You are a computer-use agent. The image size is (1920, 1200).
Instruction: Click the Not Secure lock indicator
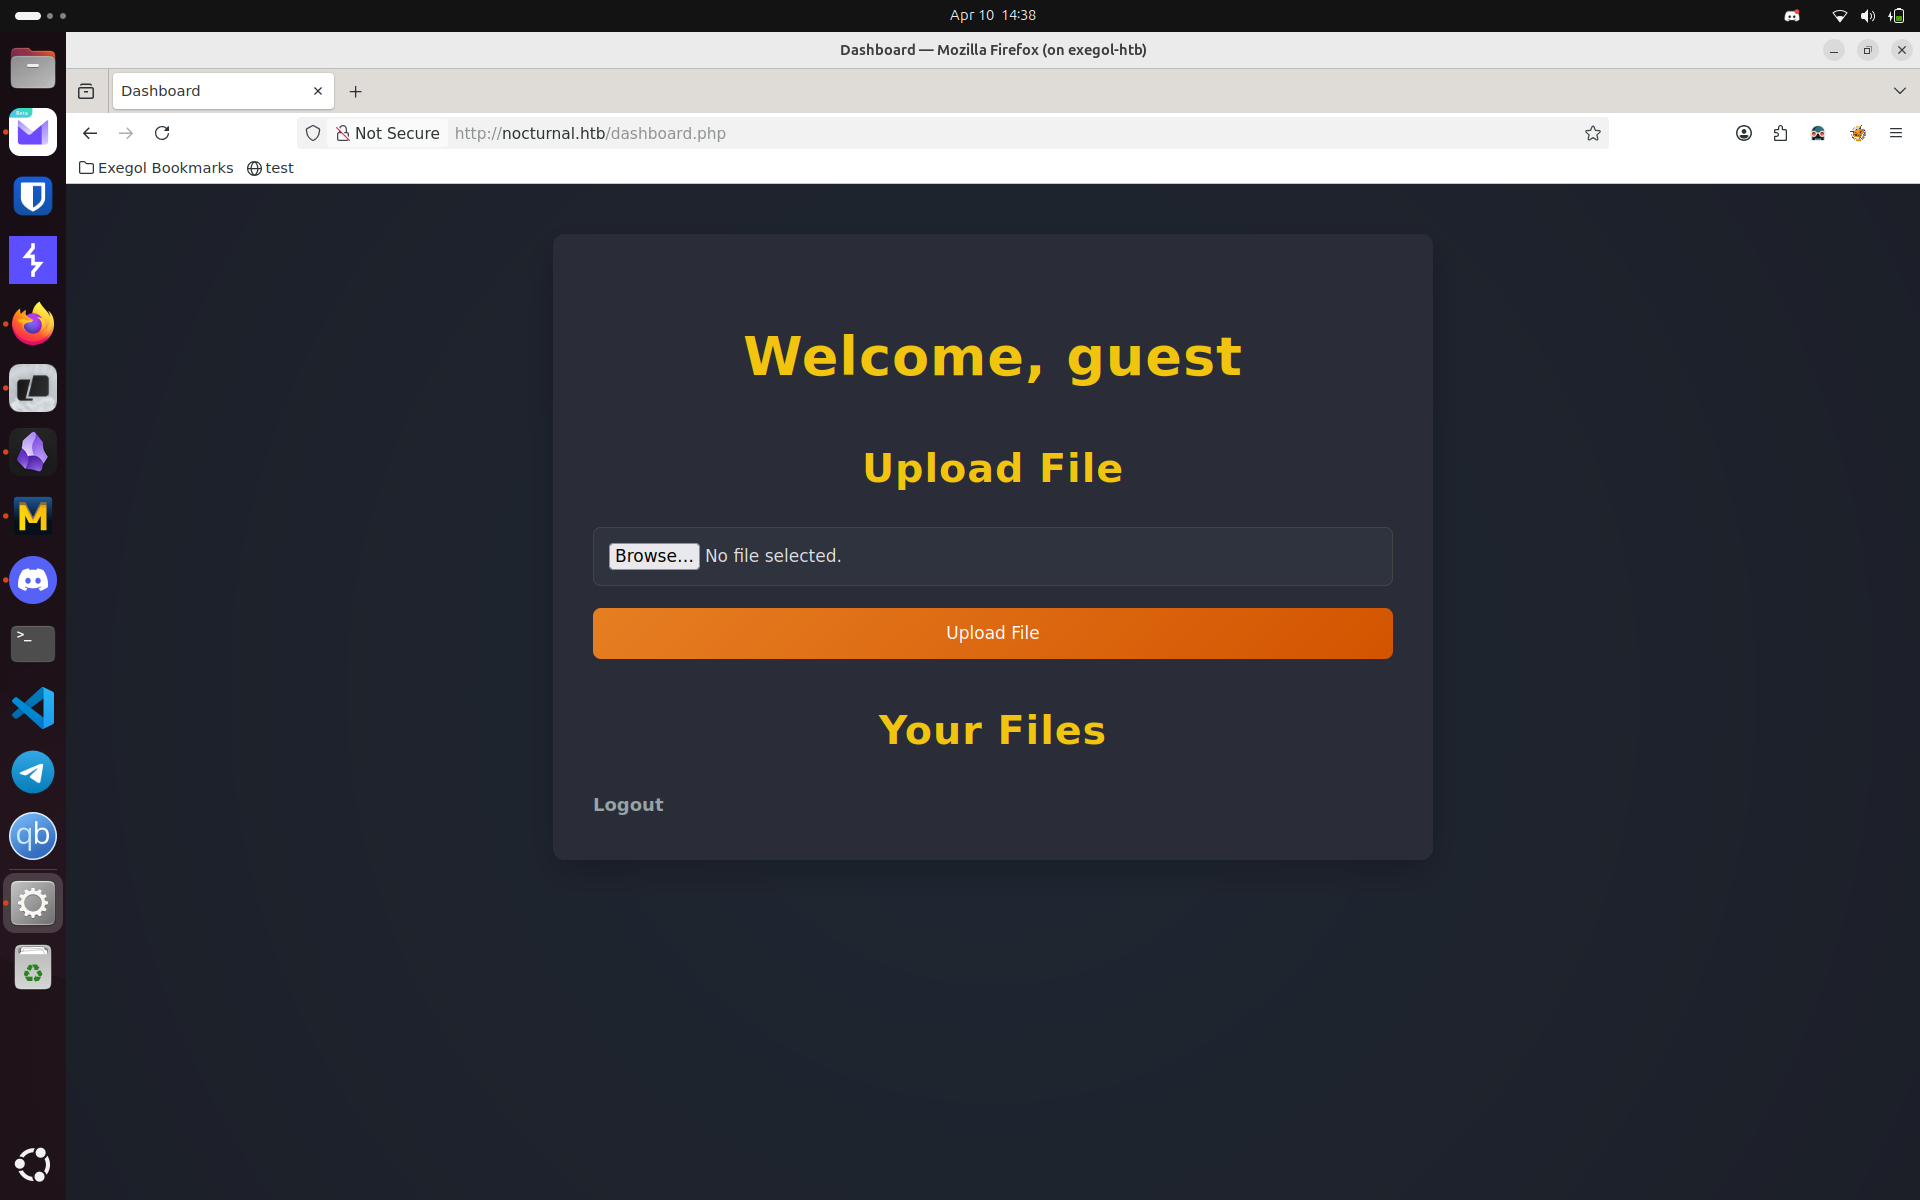[388, 133]
